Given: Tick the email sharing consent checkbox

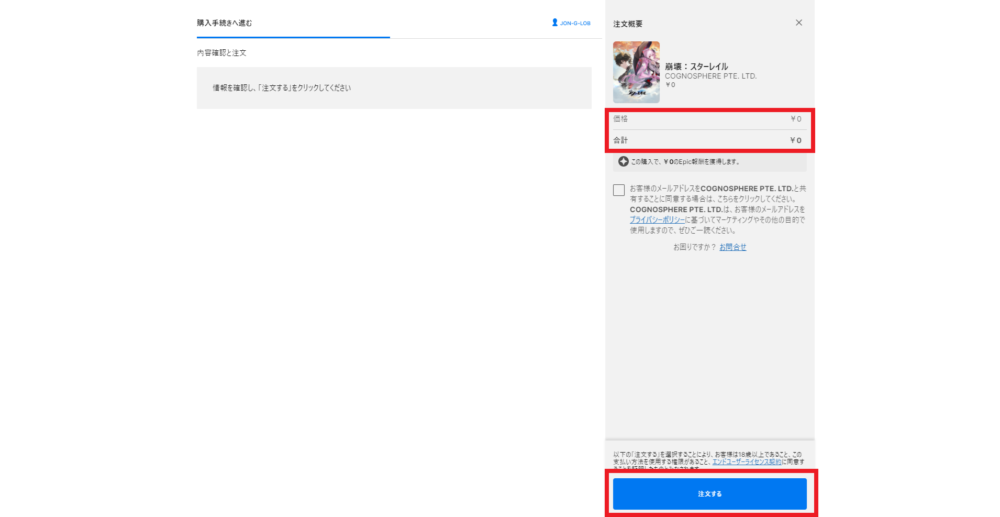Looking at the screenshot, I should click(619, 190).
